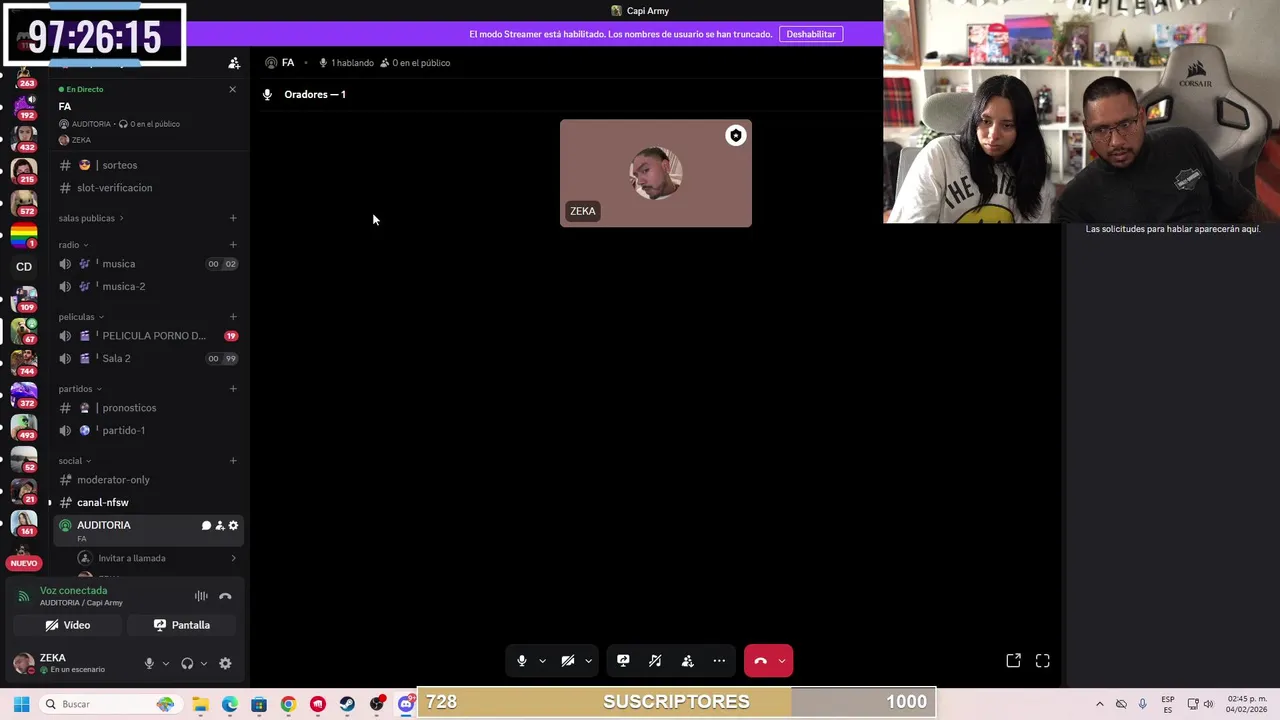Invite people to AUDITORIA channel icon
Viewport: 1280px width, 720px height.
coord(220,525)
